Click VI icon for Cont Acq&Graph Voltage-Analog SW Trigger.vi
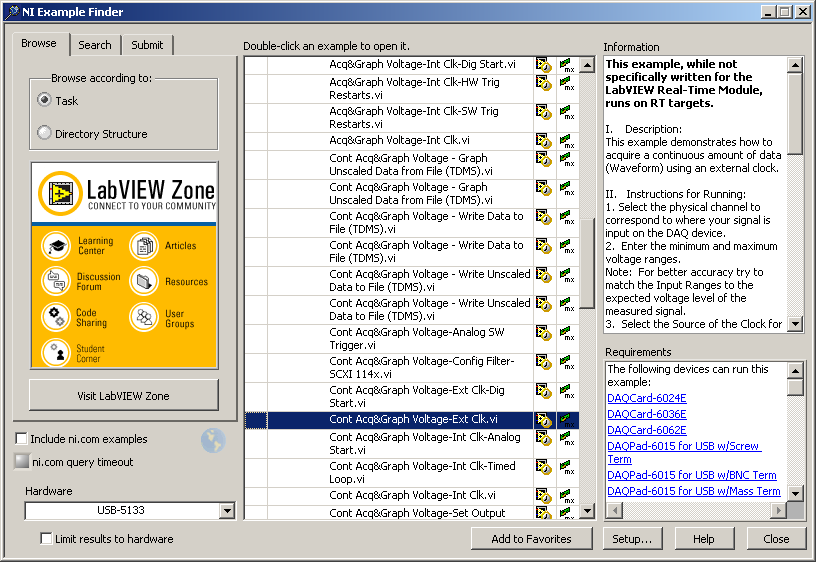The height and width of the screenshot is (562, 816). coord(544,333)
